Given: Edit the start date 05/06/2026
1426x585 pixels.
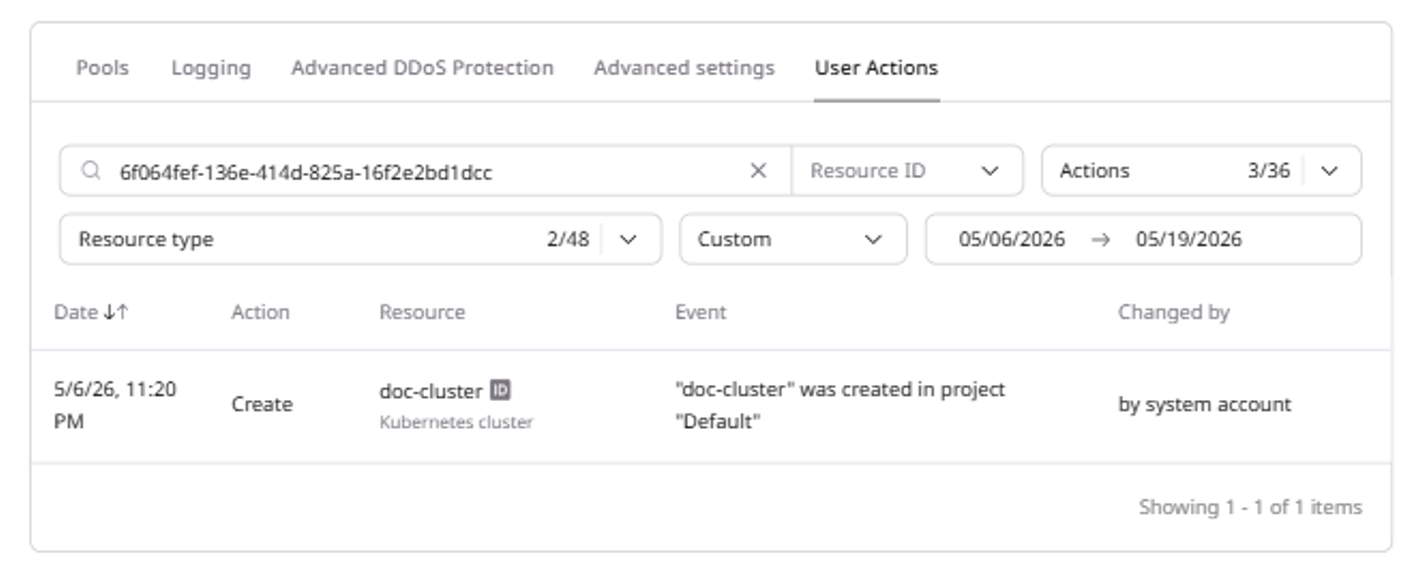Looking at the screenshot, I should tap(1012, 239).
